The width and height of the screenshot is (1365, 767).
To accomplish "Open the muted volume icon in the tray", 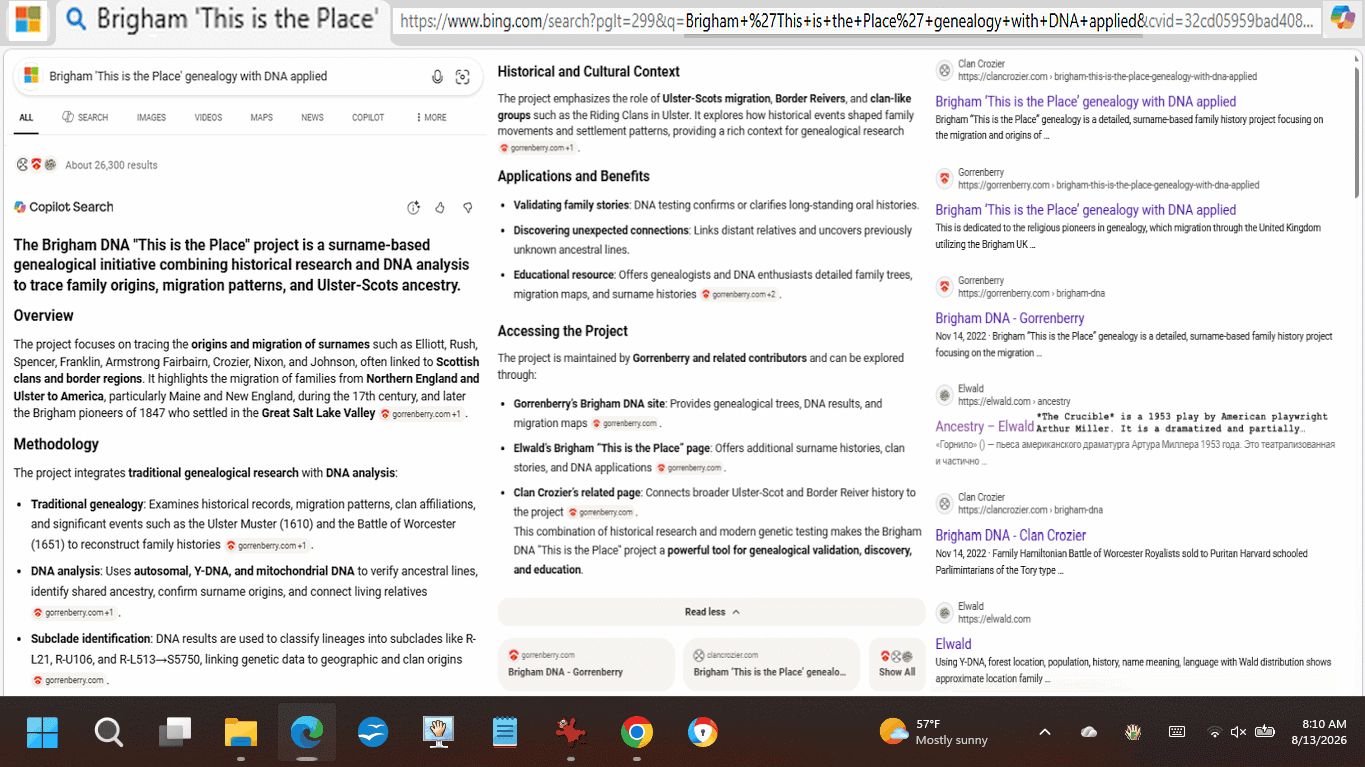I will click(1238, 732).
